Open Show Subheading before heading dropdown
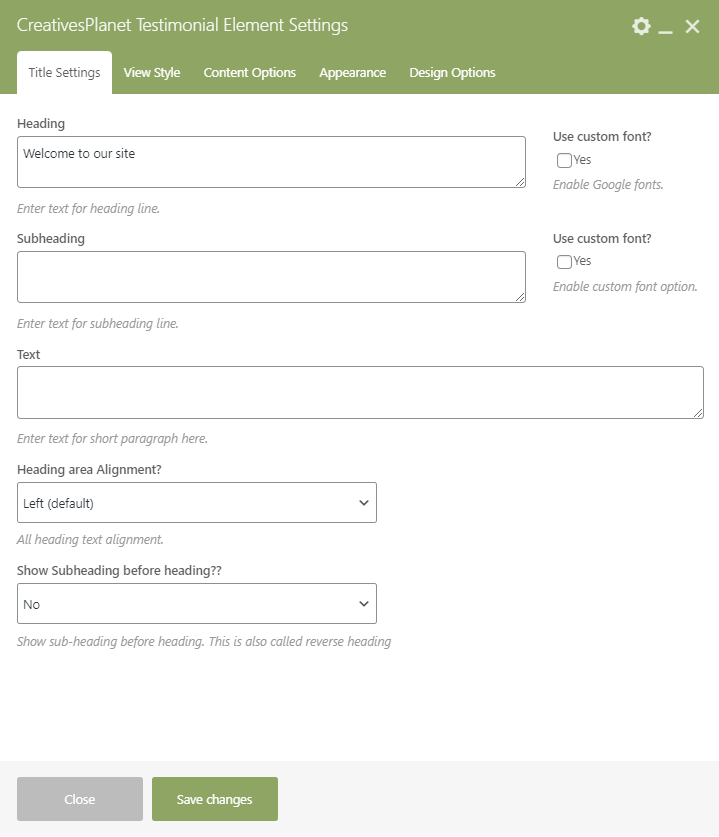 pyautogui.click(x=197, y=604)
